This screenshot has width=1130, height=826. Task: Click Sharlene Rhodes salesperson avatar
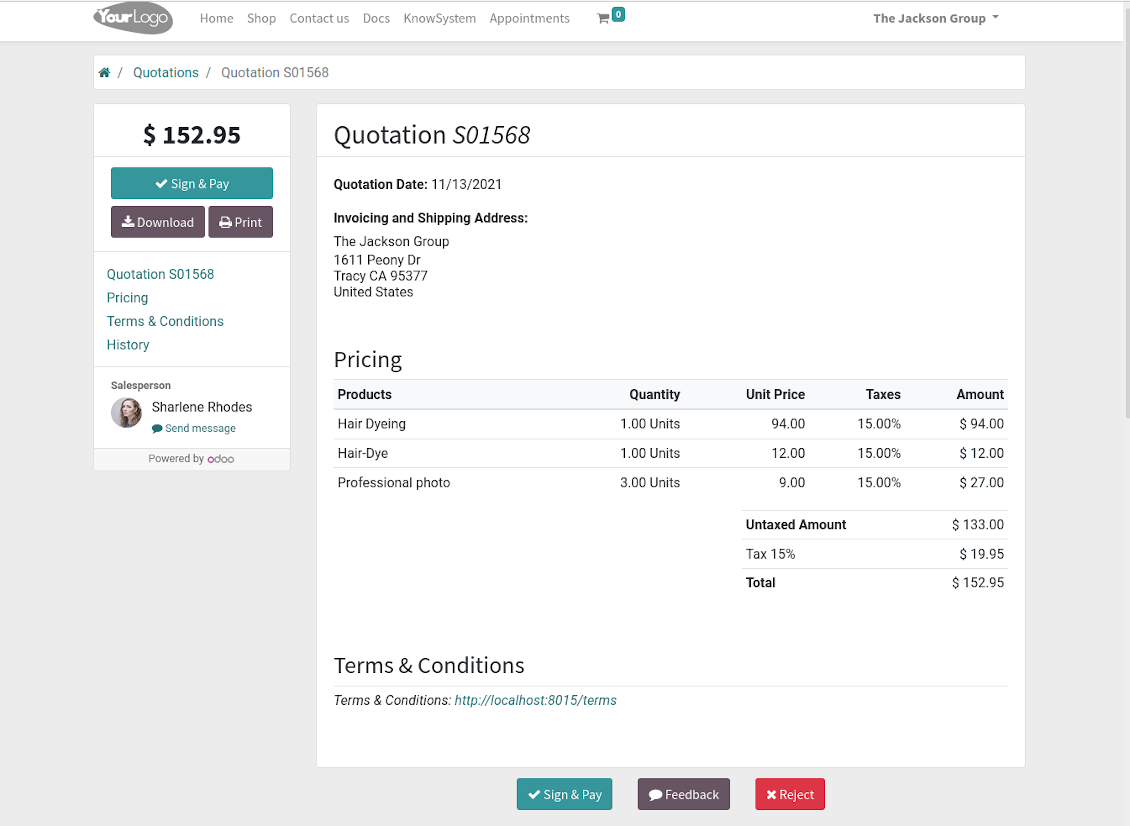coord(126,413)
